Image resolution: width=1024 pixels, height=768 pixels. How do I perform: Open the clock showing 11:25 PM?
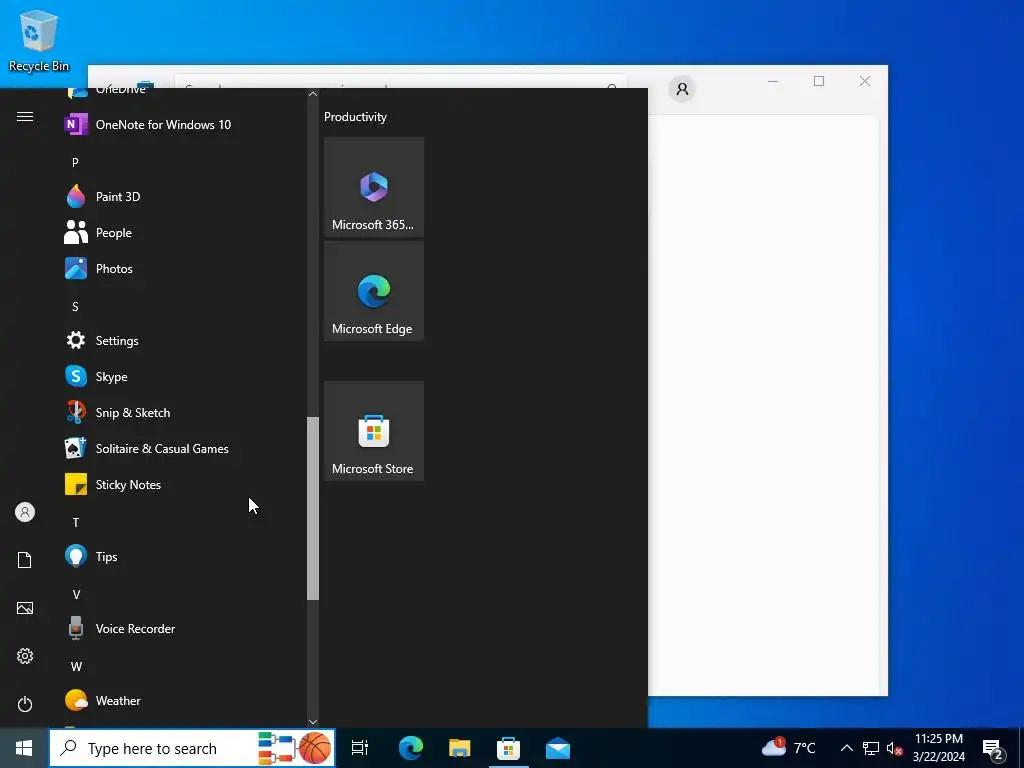coord(938,748)
